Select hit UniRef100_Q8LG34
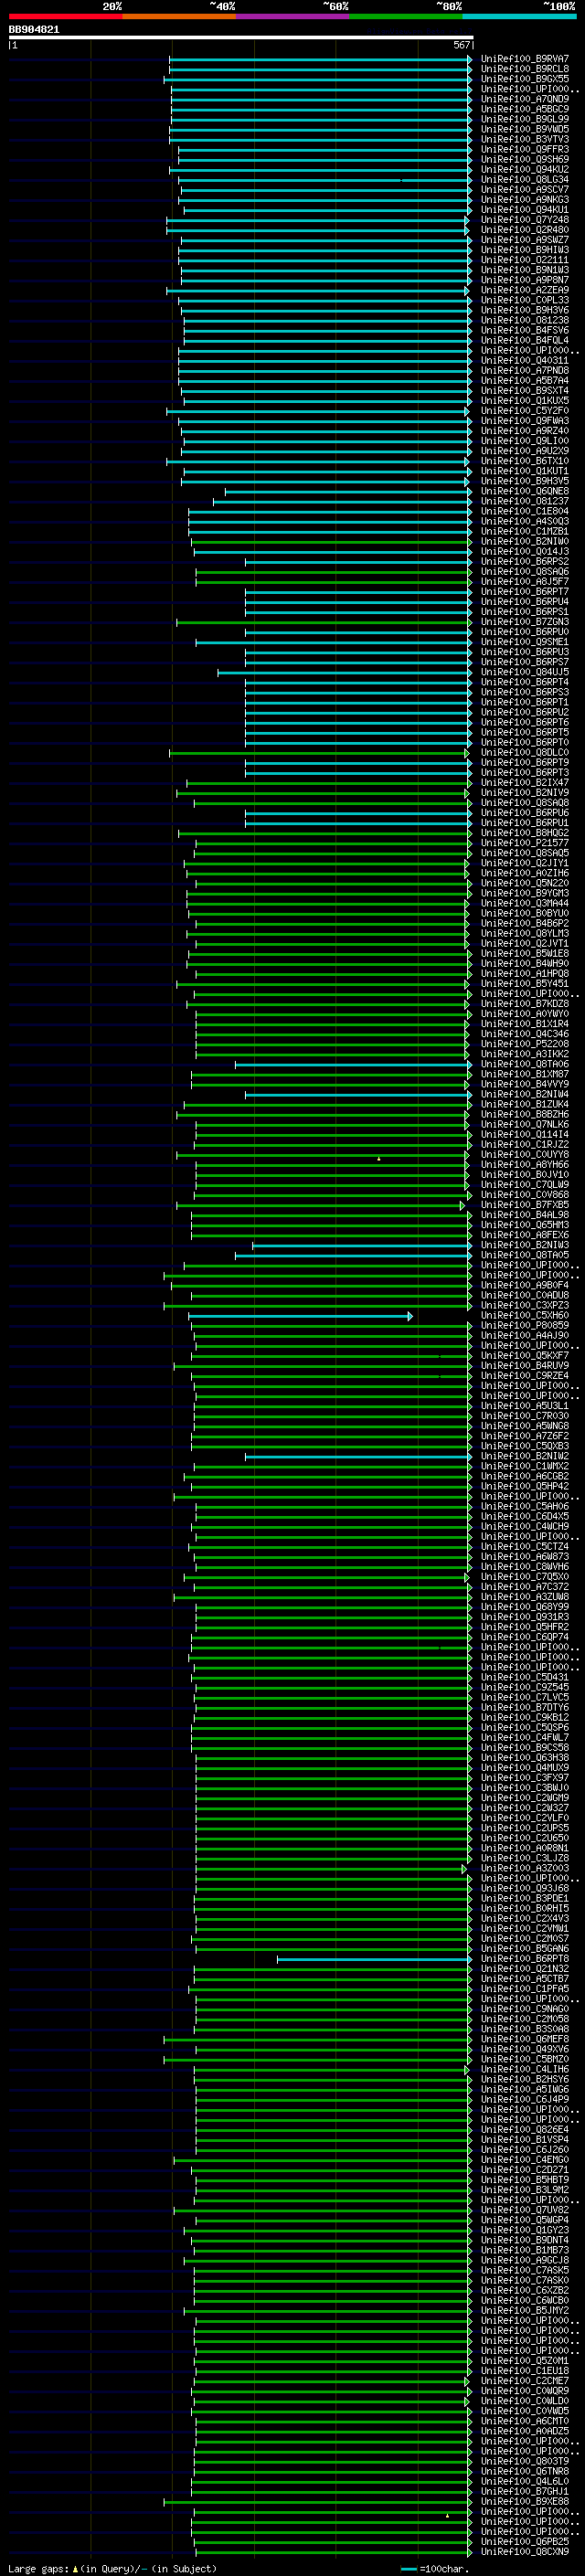This screenshot has width=585, height=2576. [x=525, y=180]
